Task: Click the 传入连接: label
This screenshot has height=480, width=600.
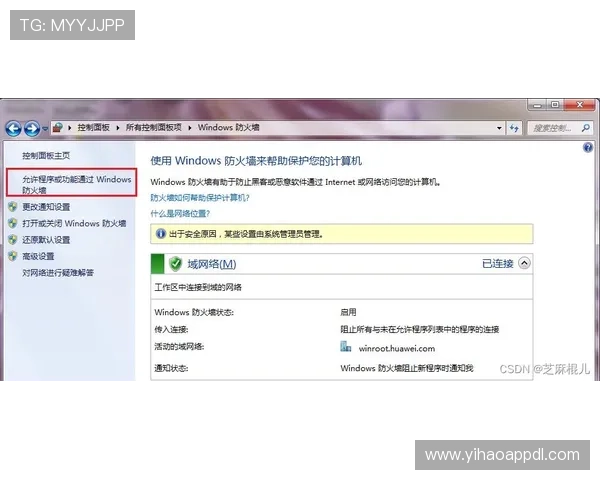Action: pos(171,330)
